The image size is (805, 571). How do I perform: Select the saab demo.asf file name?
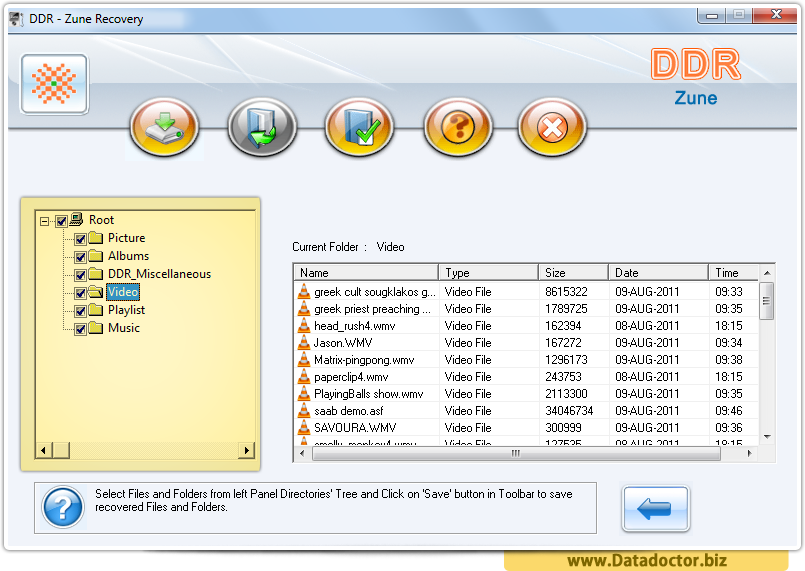tap(349, 411)
